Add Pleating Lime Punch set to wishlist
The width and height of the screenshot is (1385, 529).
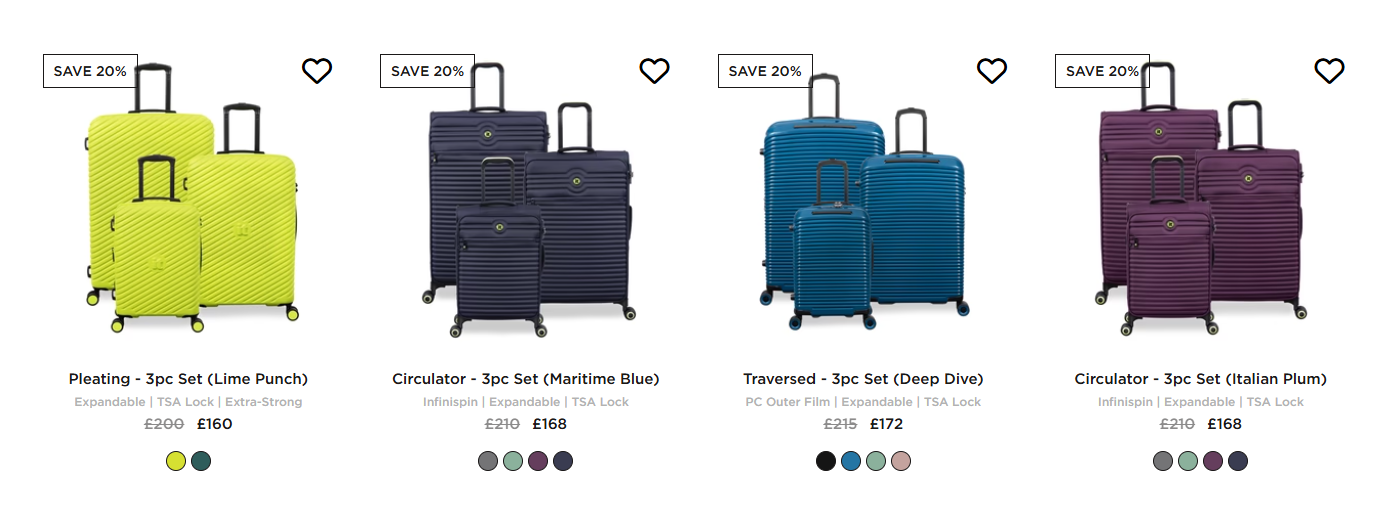[317, 71]
